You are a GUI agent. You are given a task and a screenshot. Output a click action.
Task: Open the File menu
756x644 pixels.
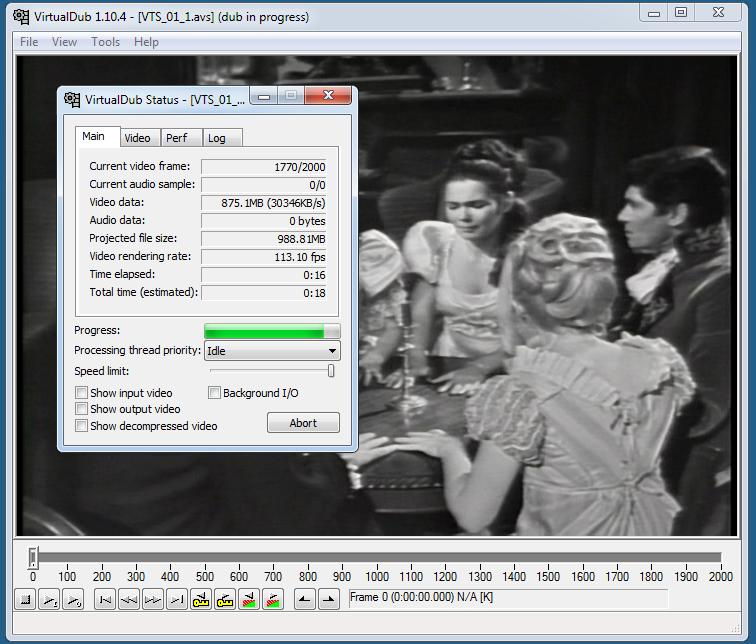coord(29,42)
